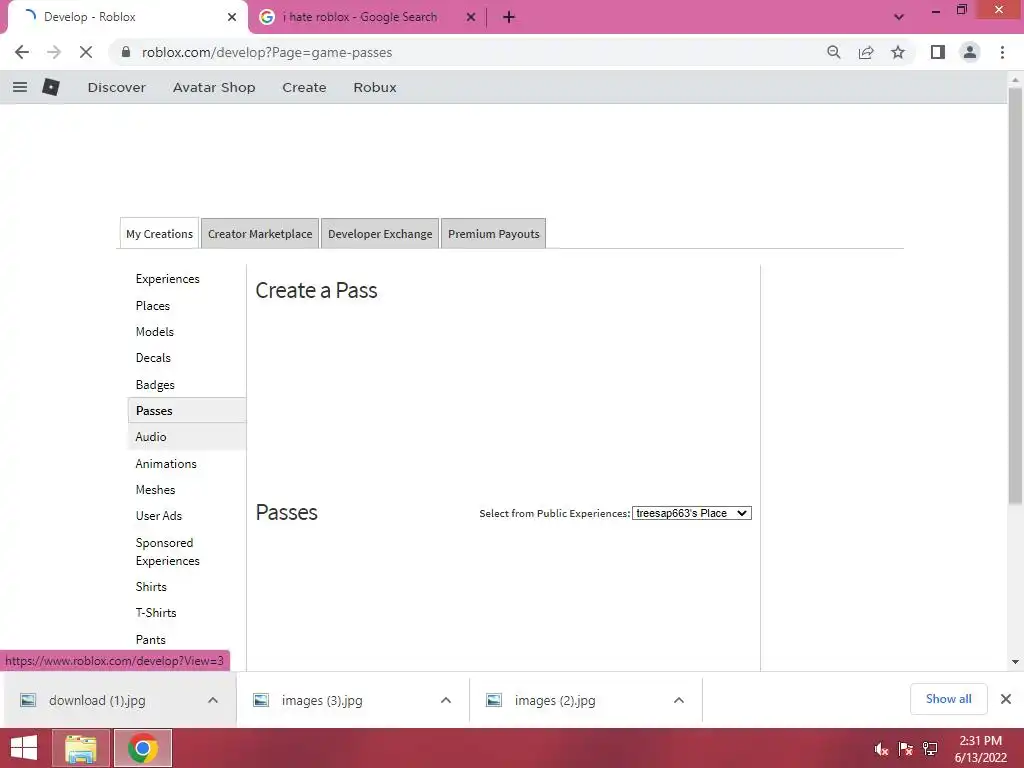Open Create in the navbar
This screenshot has width=1024, height=768.
(304, 87)
